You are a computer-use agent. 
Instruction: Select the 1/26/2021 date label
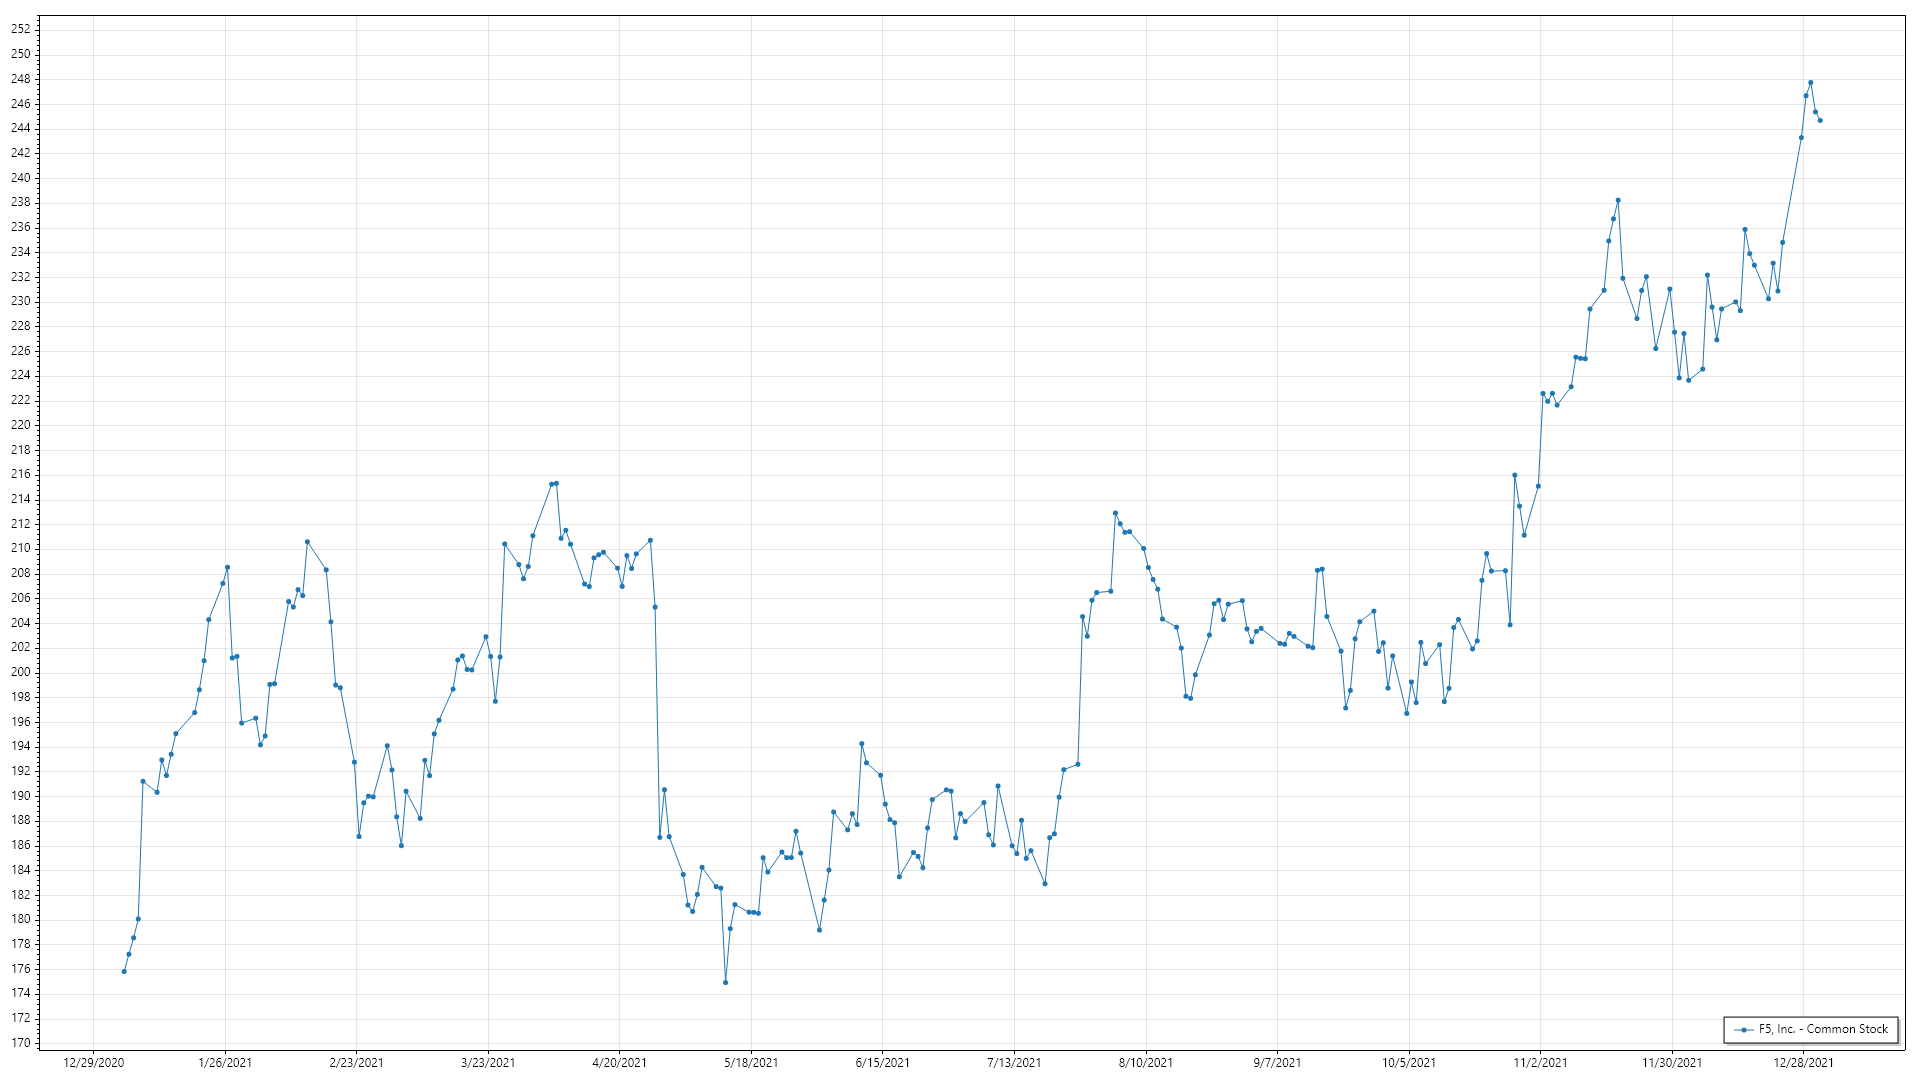click(x=225, y=1063)
